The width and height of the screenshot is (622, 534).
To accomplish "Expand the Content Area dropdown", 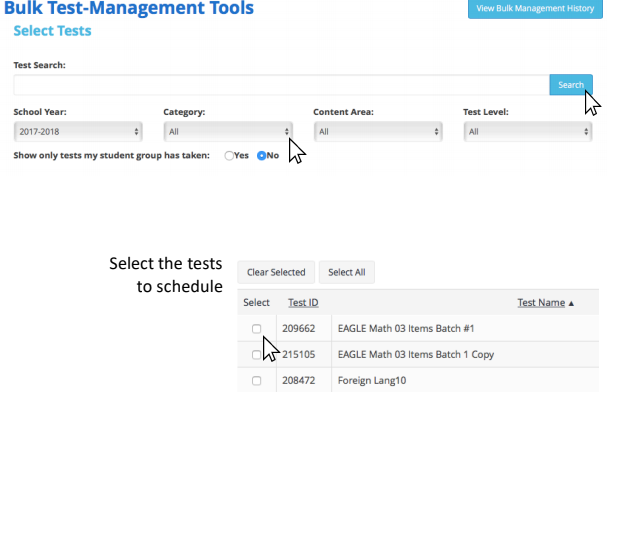I will [x=378, y=132].
